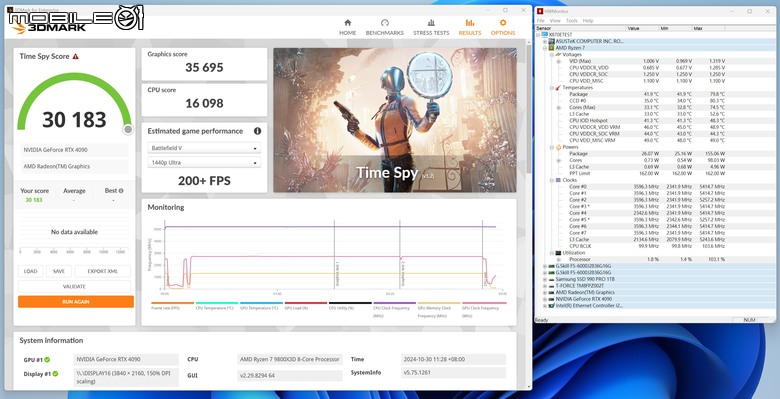Screen dimensions: 780x399
Task: Expand the Processor utilization row
Action: tap(559, 259)
